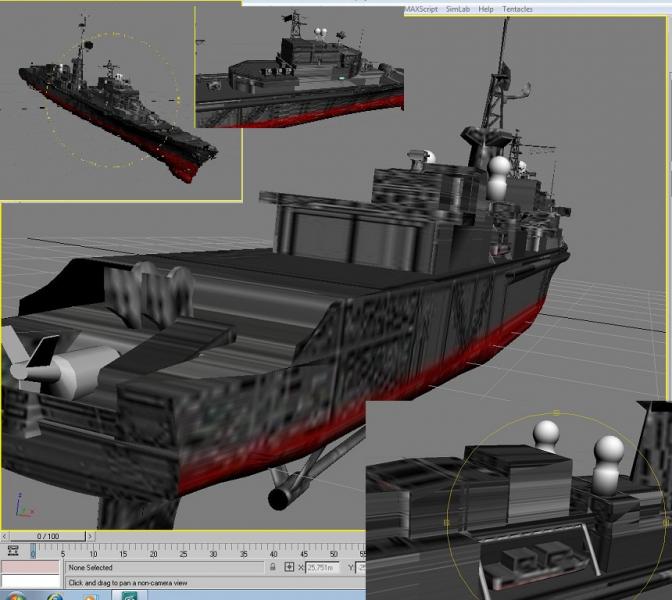
Task: Click the Windows Start orb
Action: (x=16, y=596)
